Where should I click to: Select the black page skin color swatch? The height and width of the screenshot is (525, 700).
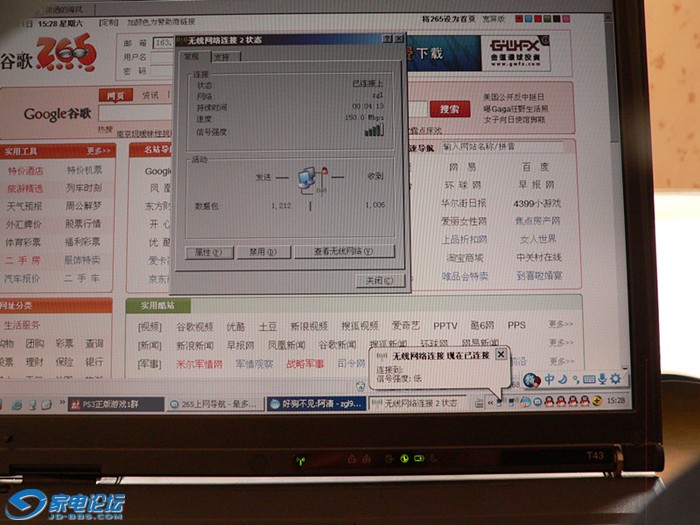coord(556,19)
